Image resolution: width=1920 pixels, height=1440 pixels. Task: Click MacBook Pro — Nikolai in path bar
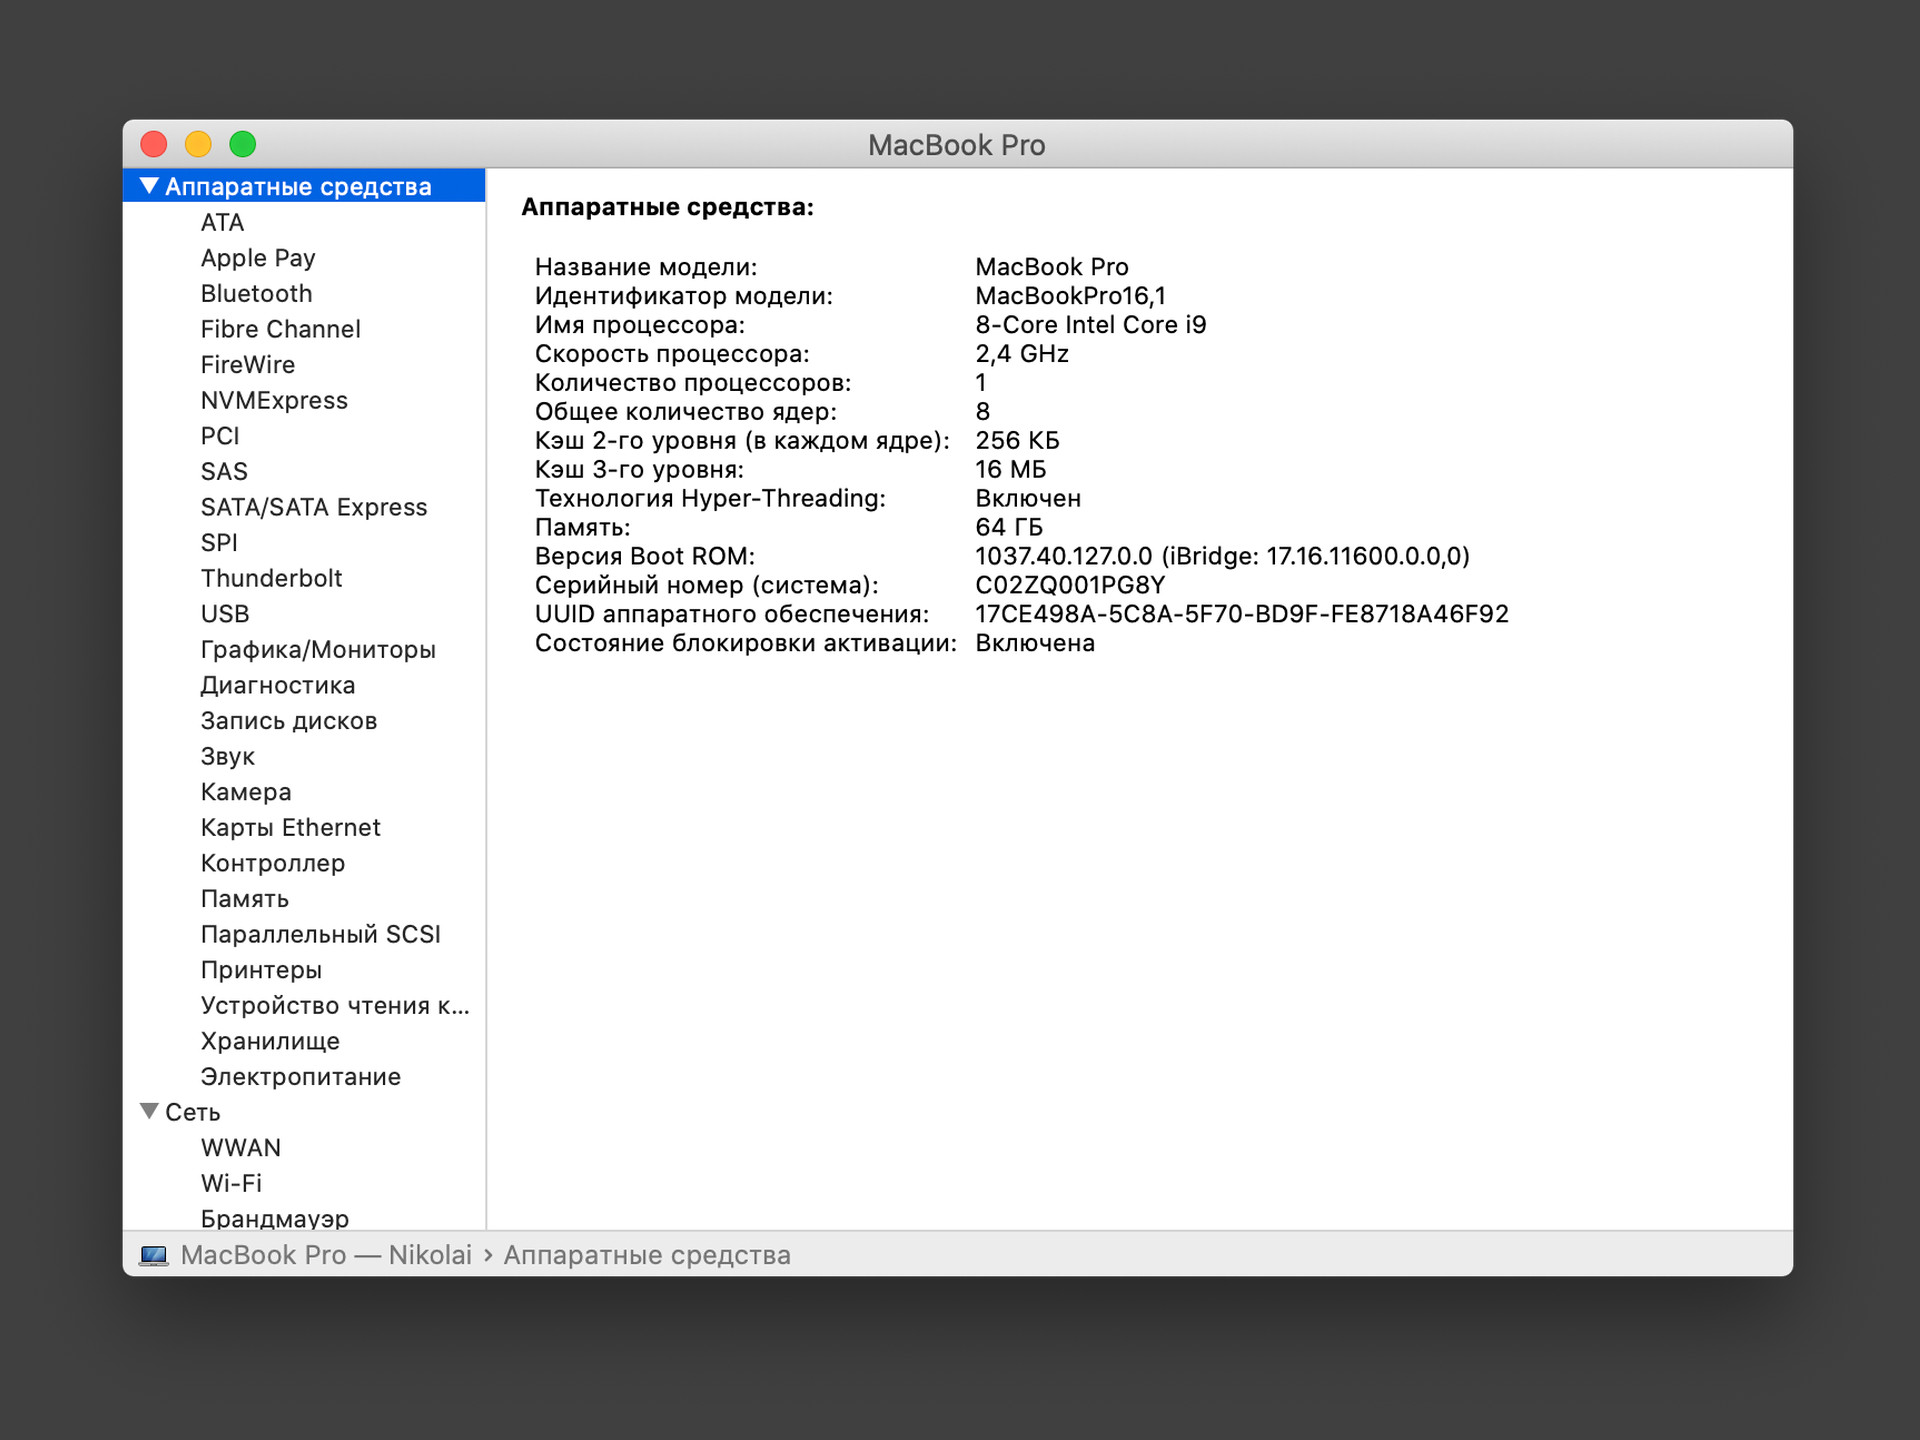point(326,1255)
